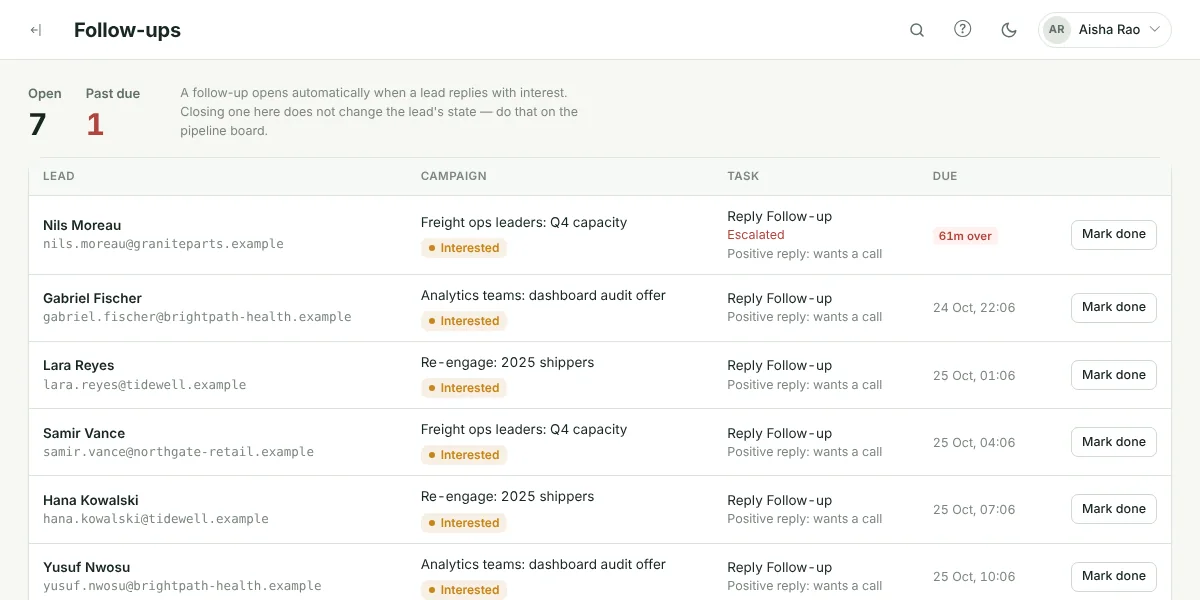
Task: Click email lara.reyes@tidewell.example
Action: tap(144, 385)
